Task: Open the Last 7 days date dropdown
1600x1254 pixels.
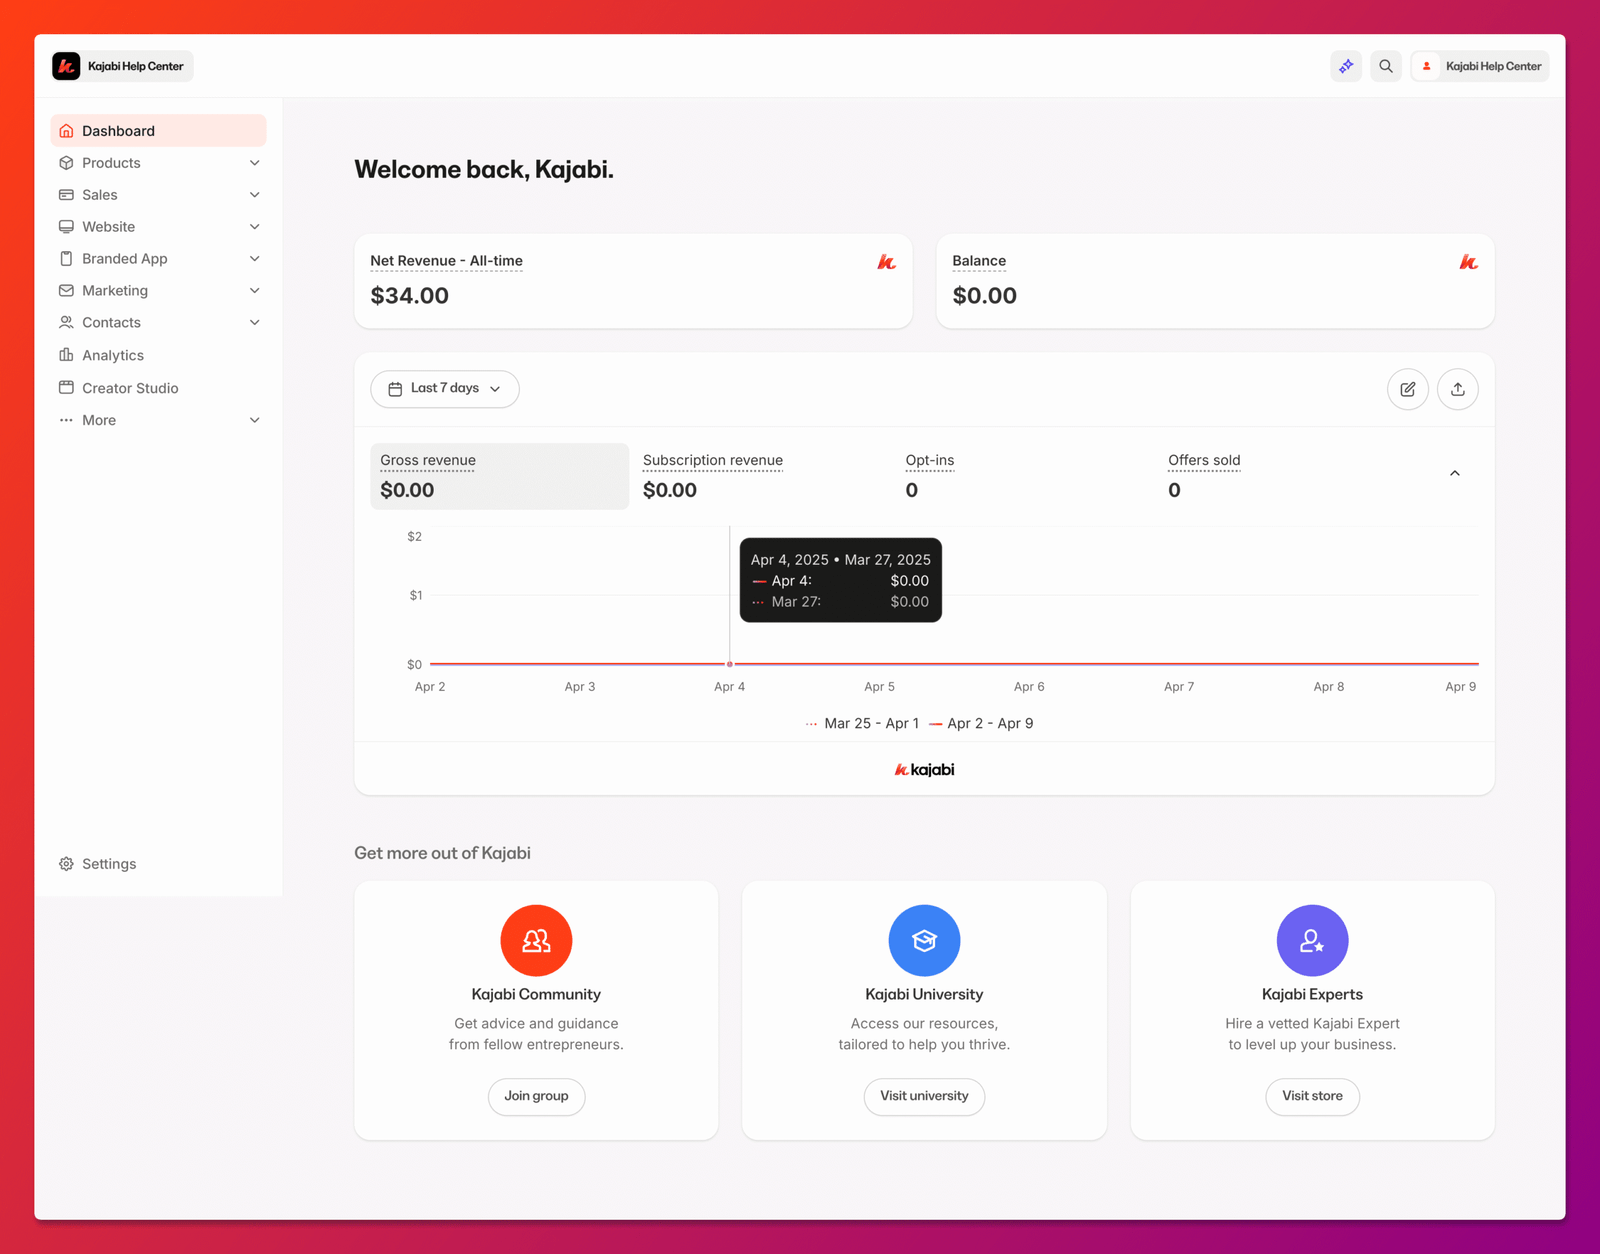Action: coord(445,389)
